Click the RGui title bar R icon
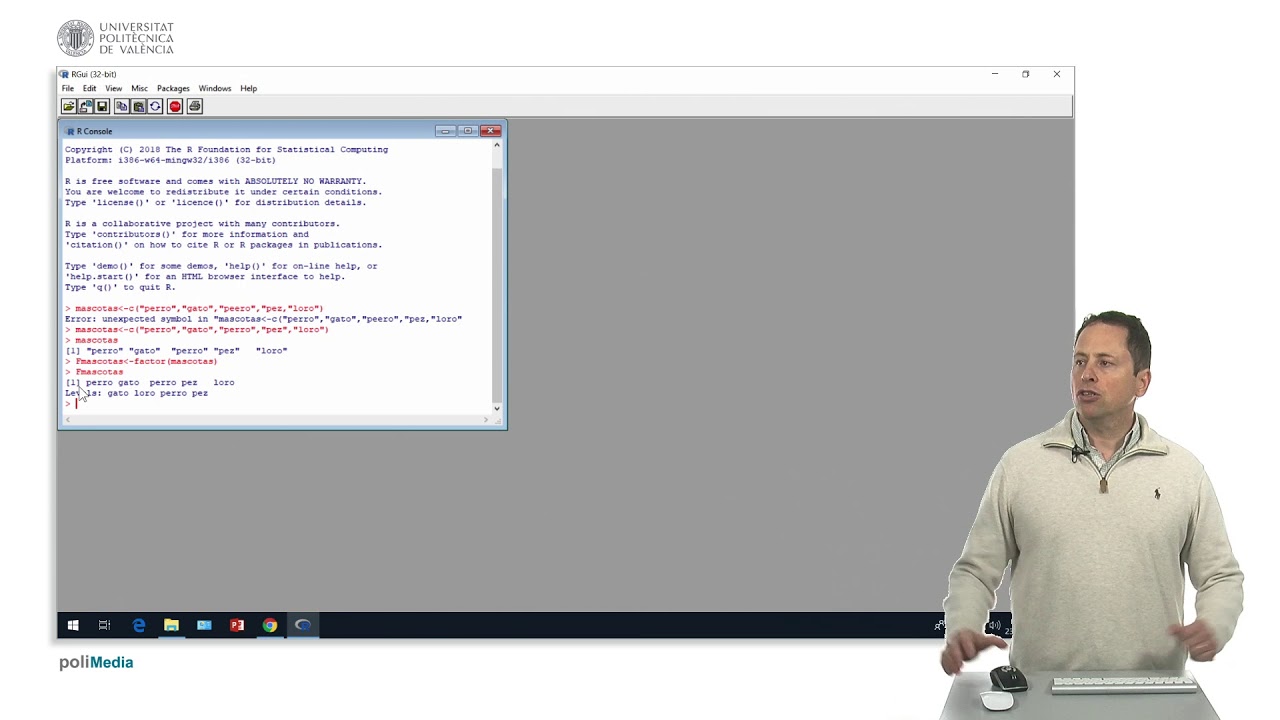1280x720 pixels. click(64, 74)
